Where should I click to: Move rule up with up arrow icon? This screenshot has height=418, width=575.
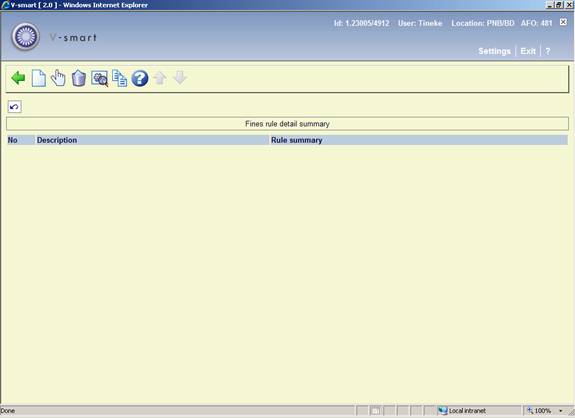(x=160, y=78)
